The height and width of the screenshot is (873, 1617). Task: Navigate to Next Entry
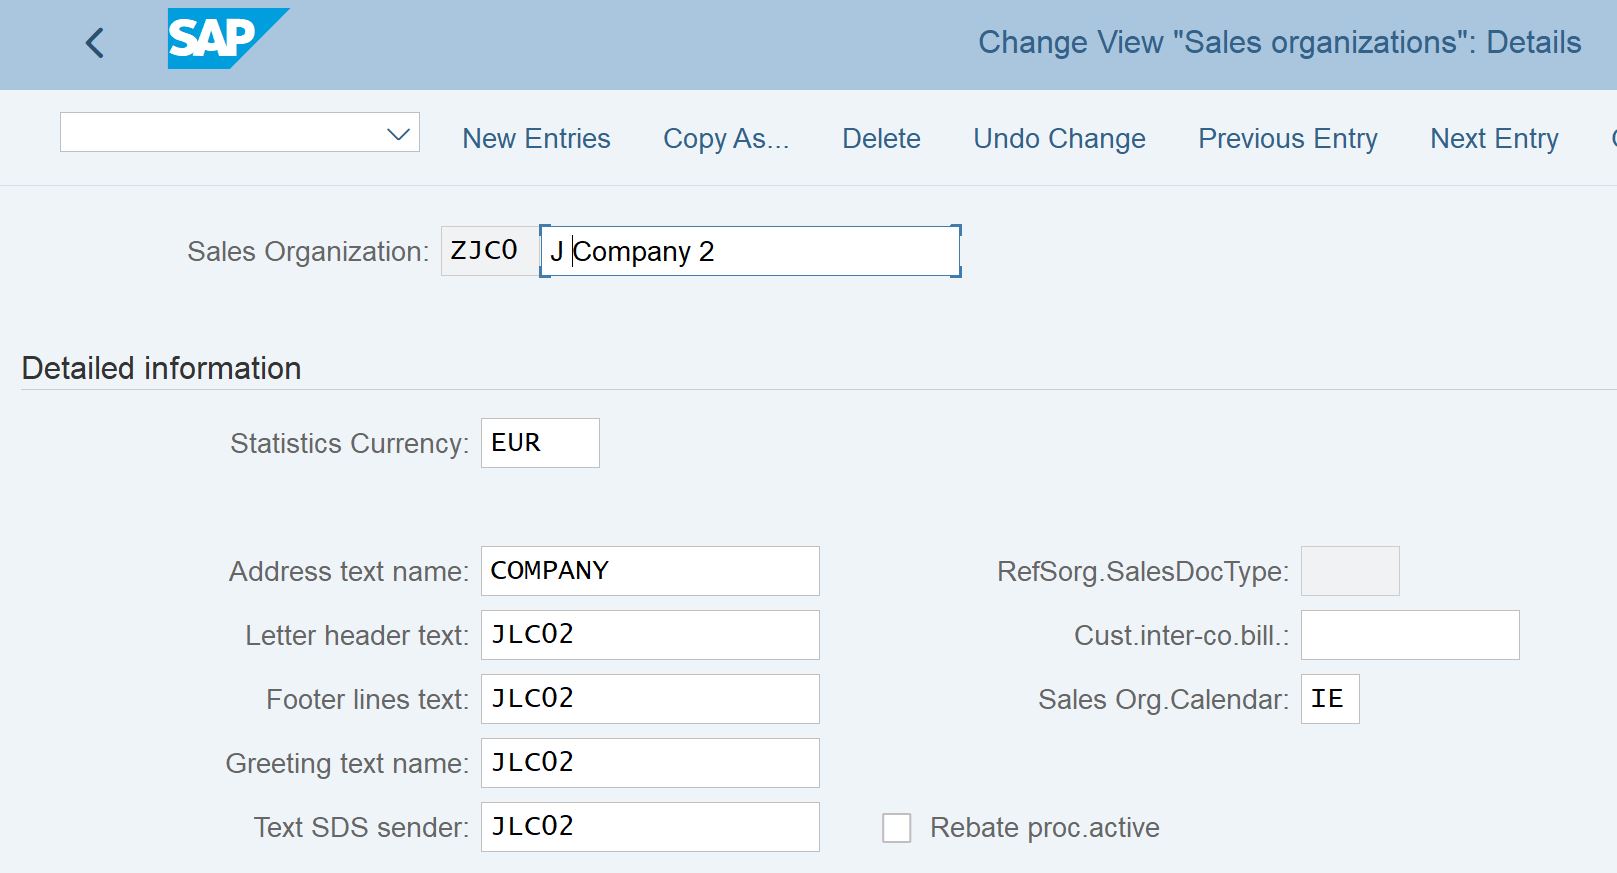coord(1494,139)
